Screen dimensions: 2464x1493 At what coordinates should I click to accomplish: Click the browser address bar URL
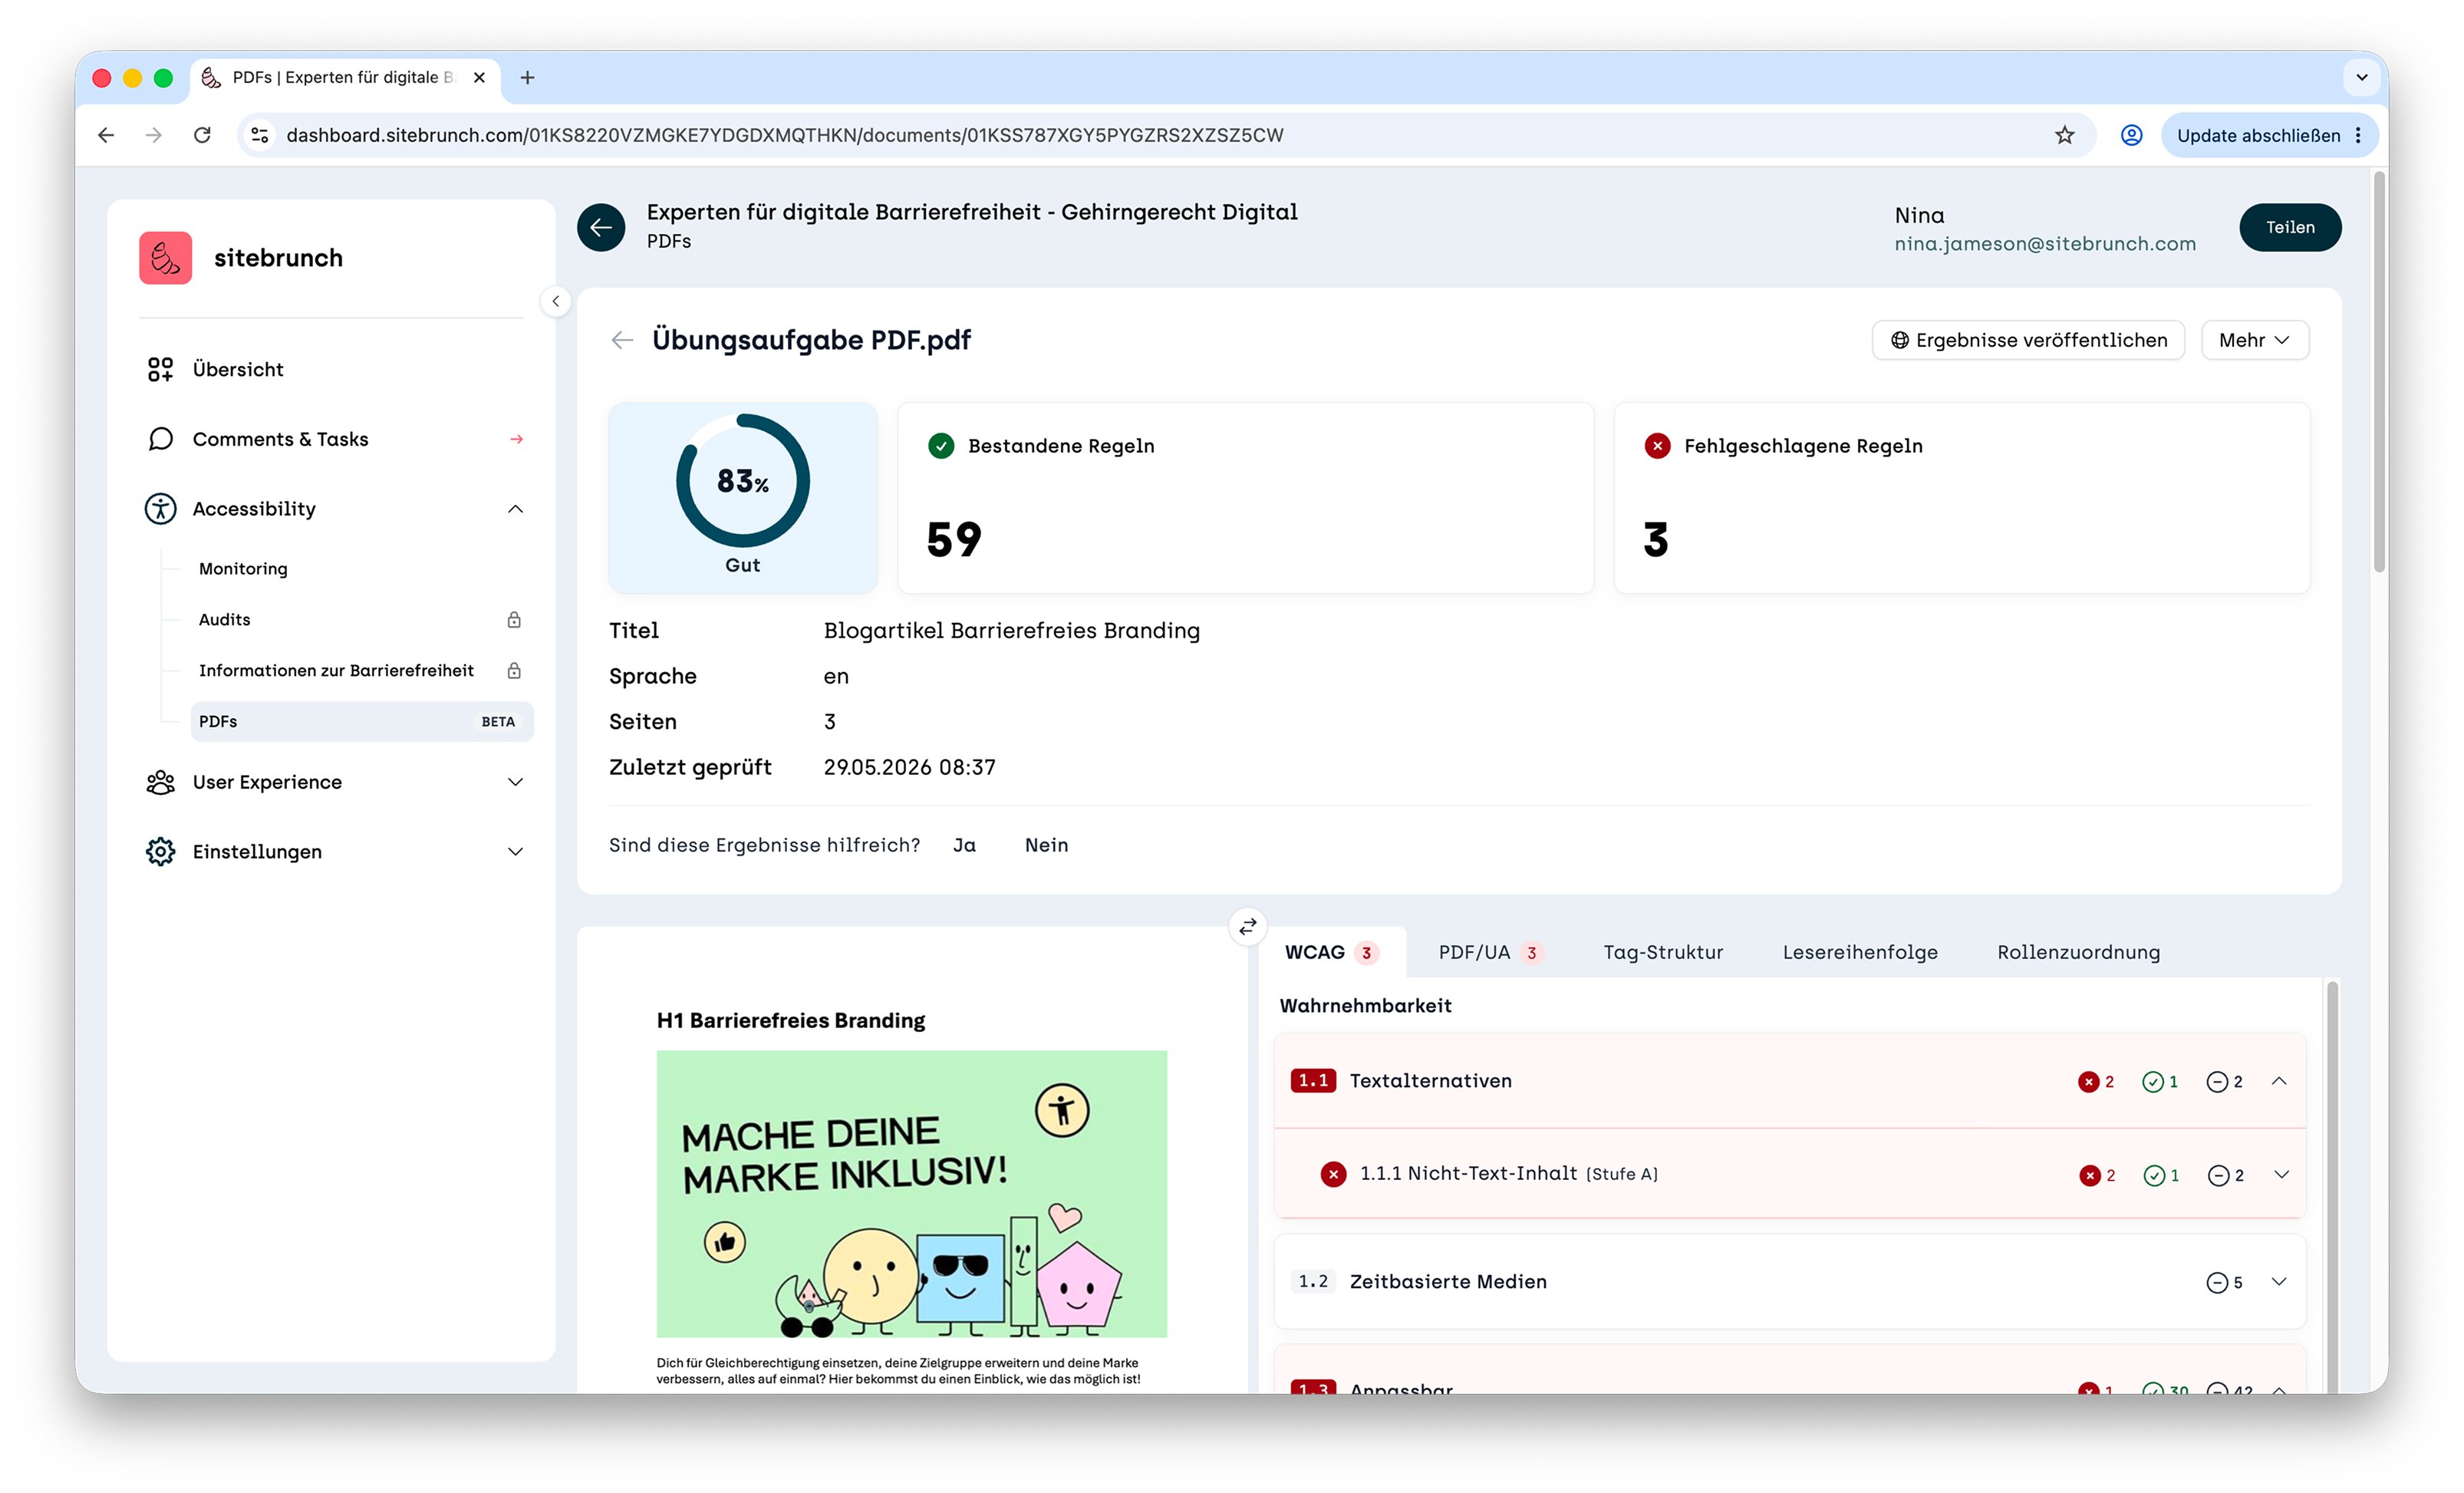tap(784, 135)
